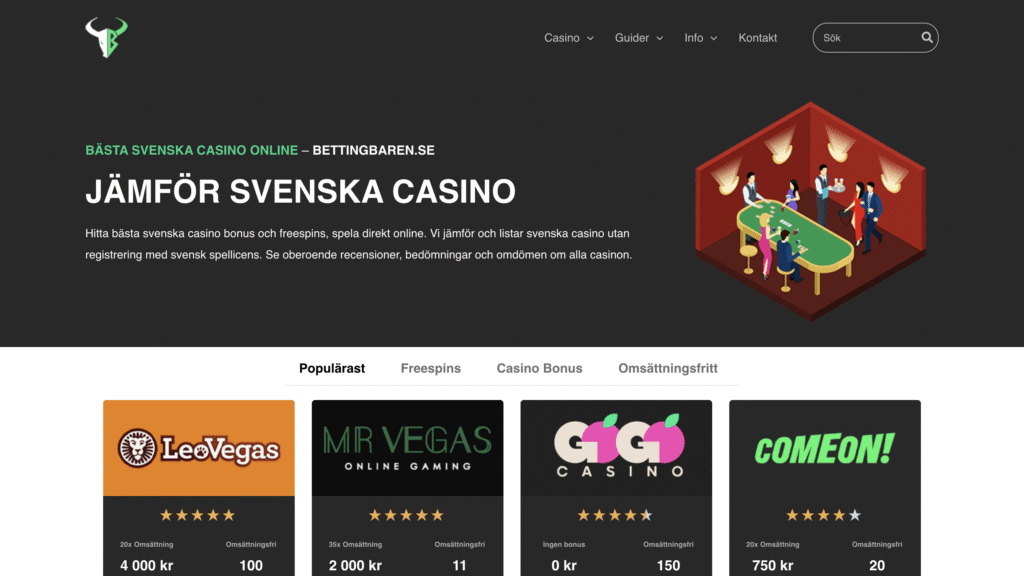
Task: Open the ComeOn! logo card
Action: 825,448
